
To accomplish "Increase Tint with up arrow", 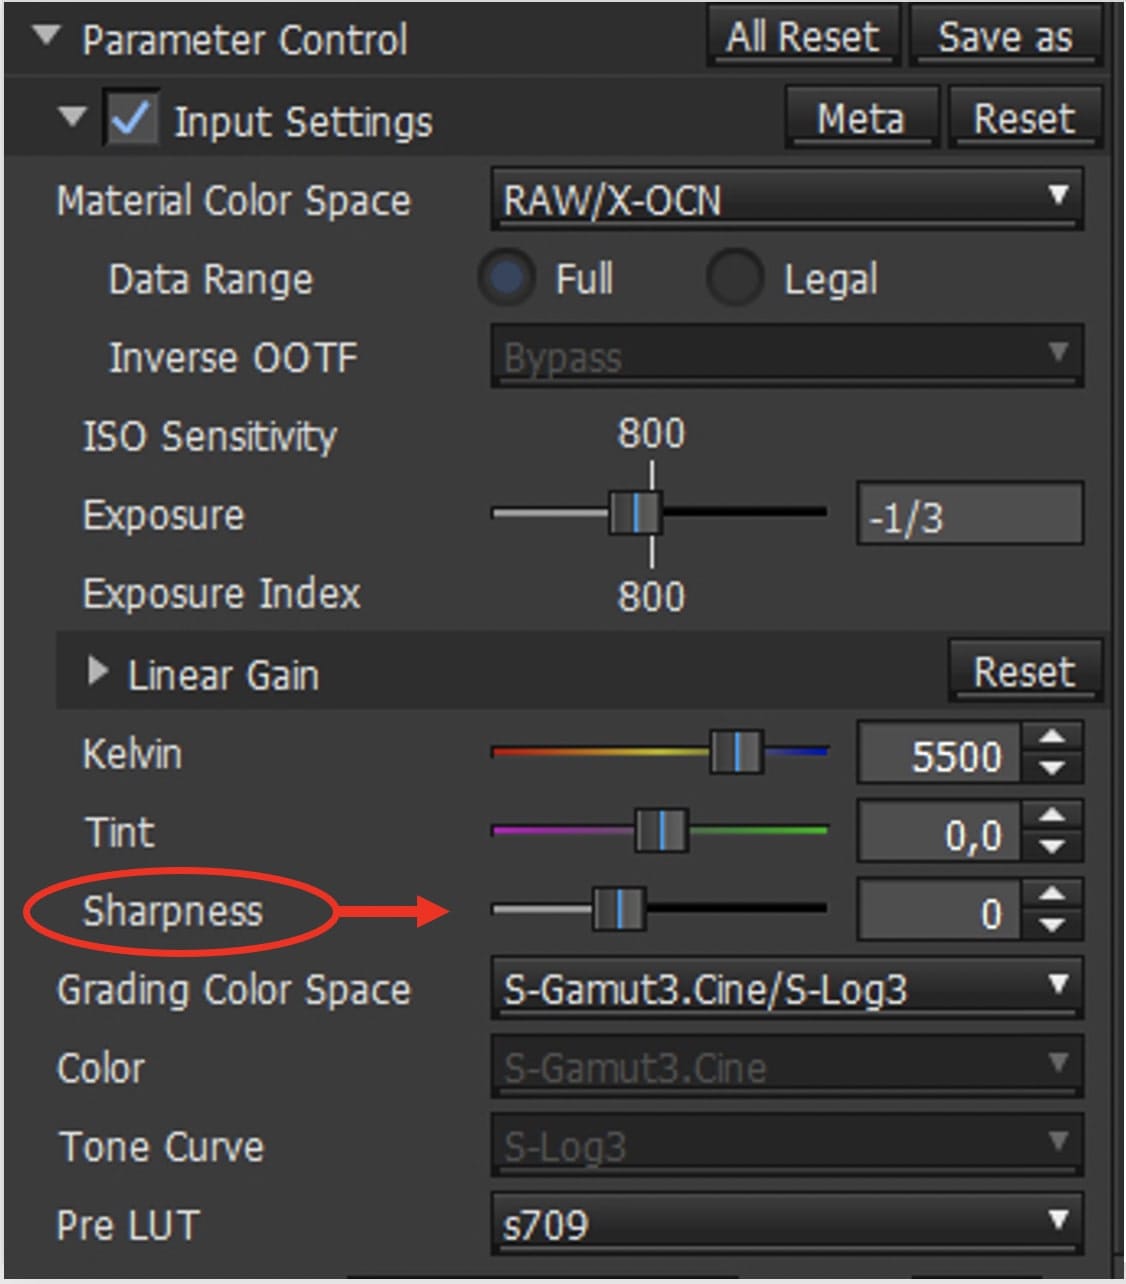I will pyautogui.click(x=1051, y=816).
